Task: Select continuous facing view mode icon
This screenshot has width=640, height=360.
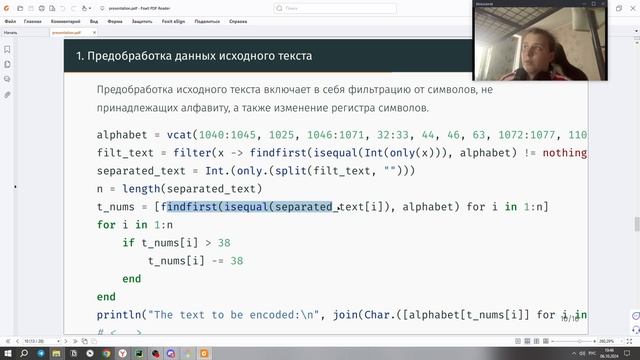Action: point(546,341)
